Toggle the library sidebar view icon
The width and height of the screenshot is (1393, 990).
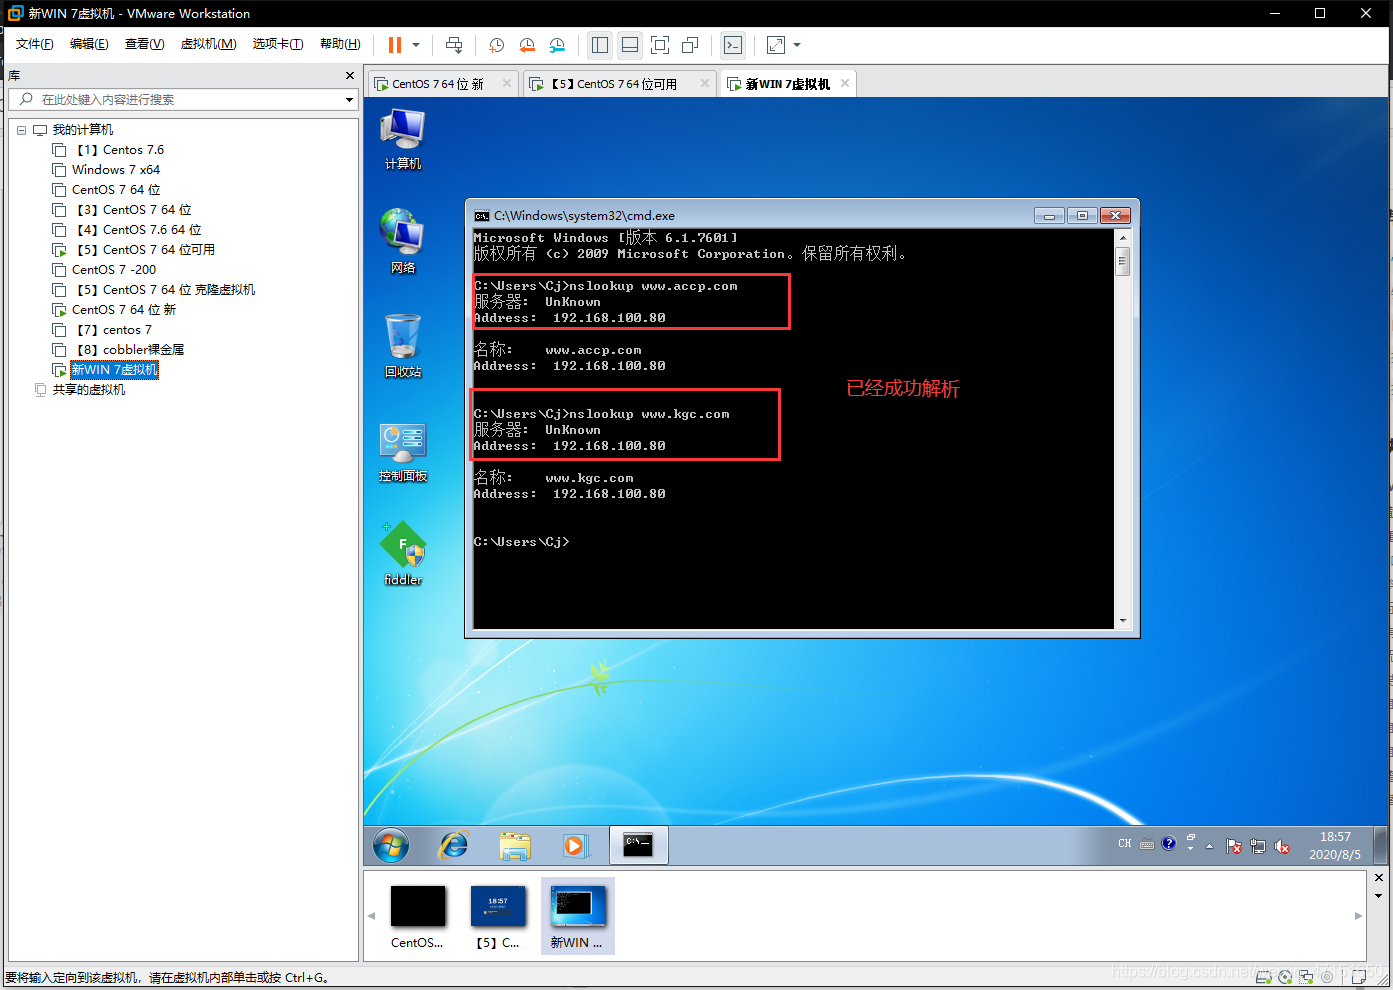click(x=600, y=45)
